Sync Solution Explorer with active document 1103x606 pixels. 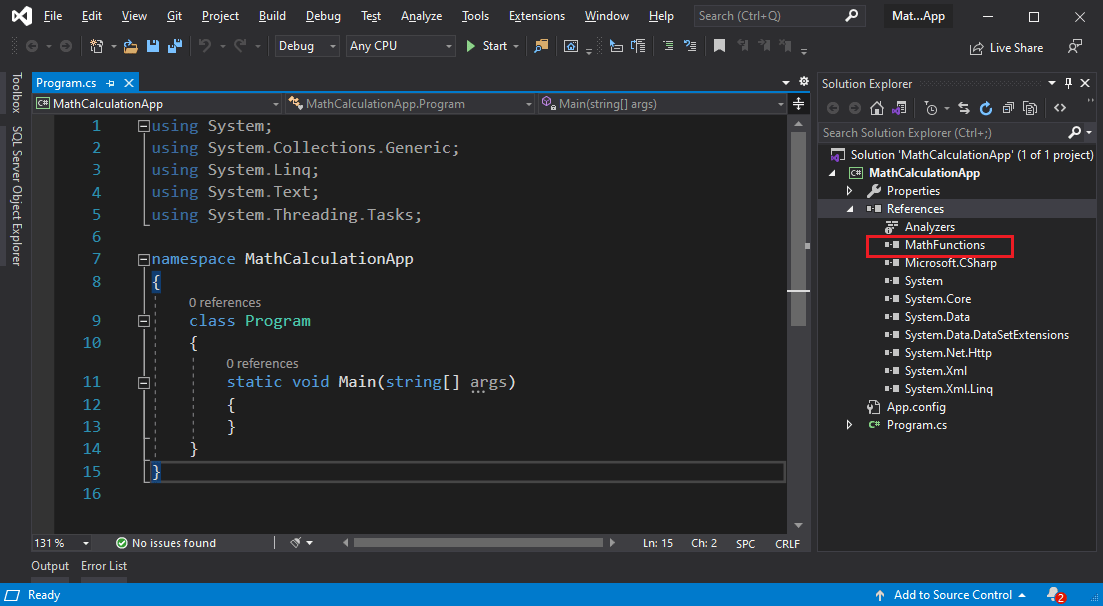click(964, 108)
